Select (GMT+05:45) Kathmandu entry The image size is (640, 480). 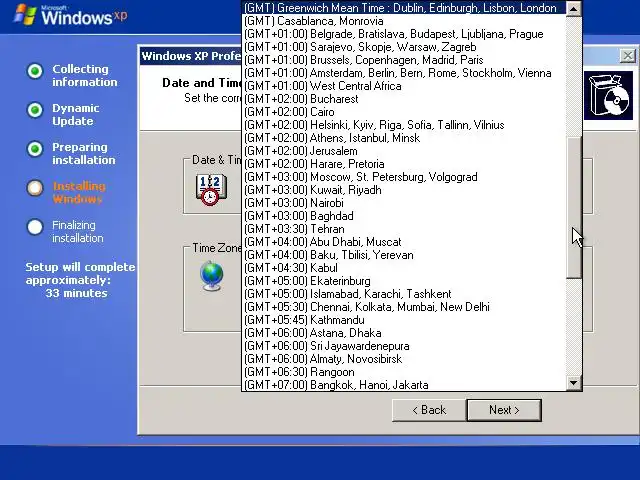pyautogui.click(x=404, y=320)
